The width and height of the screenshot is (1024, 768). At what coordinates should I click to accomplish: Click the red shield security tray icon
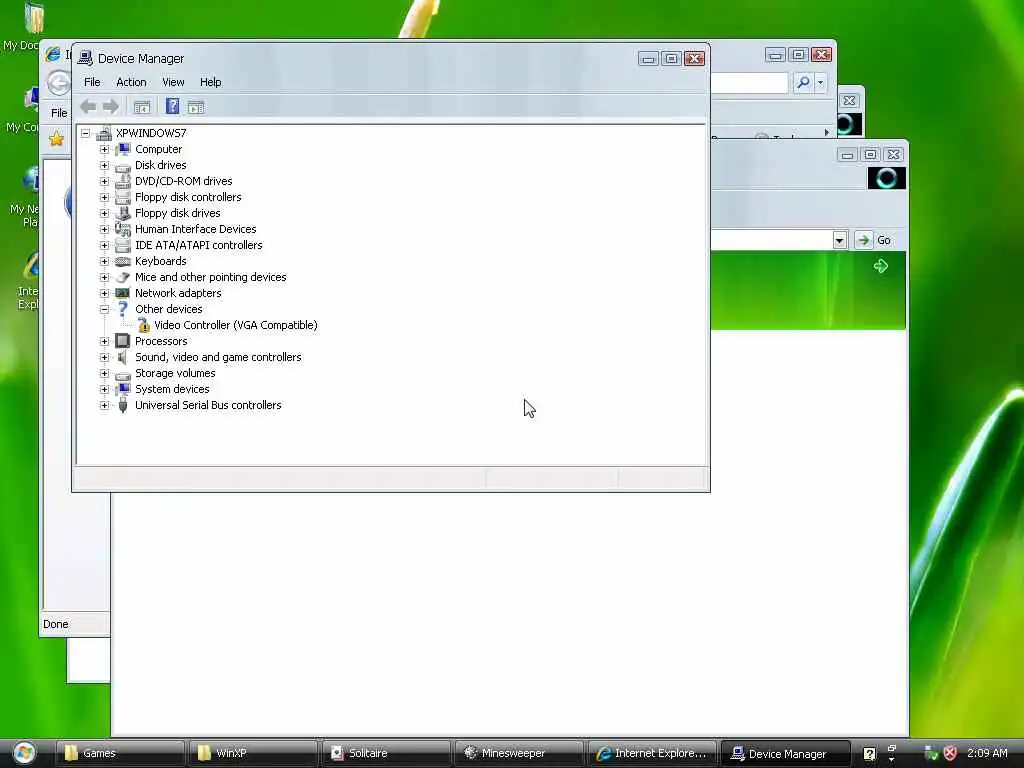pos(950,753)
